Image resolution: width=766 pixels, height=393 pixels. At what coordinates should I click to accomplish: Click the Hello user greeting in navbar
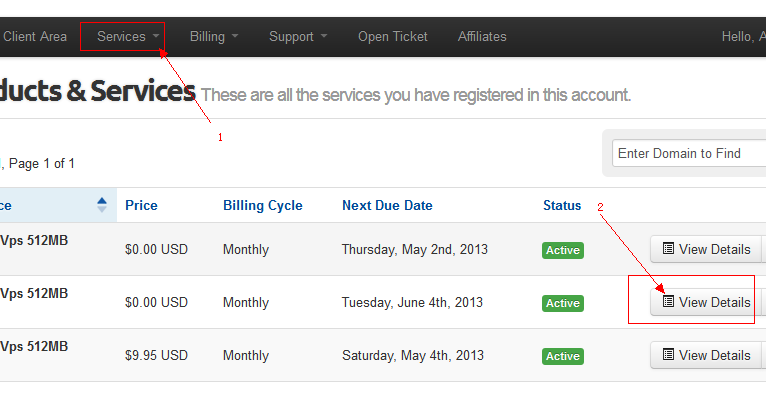point(744,36)
